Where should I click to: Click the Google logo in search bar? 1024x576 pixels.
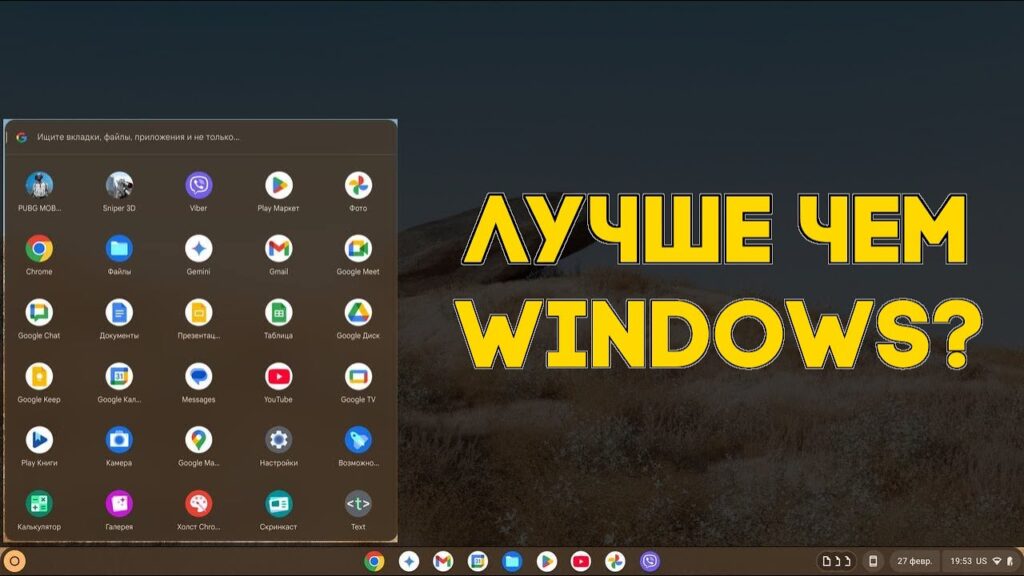(22, 137)
